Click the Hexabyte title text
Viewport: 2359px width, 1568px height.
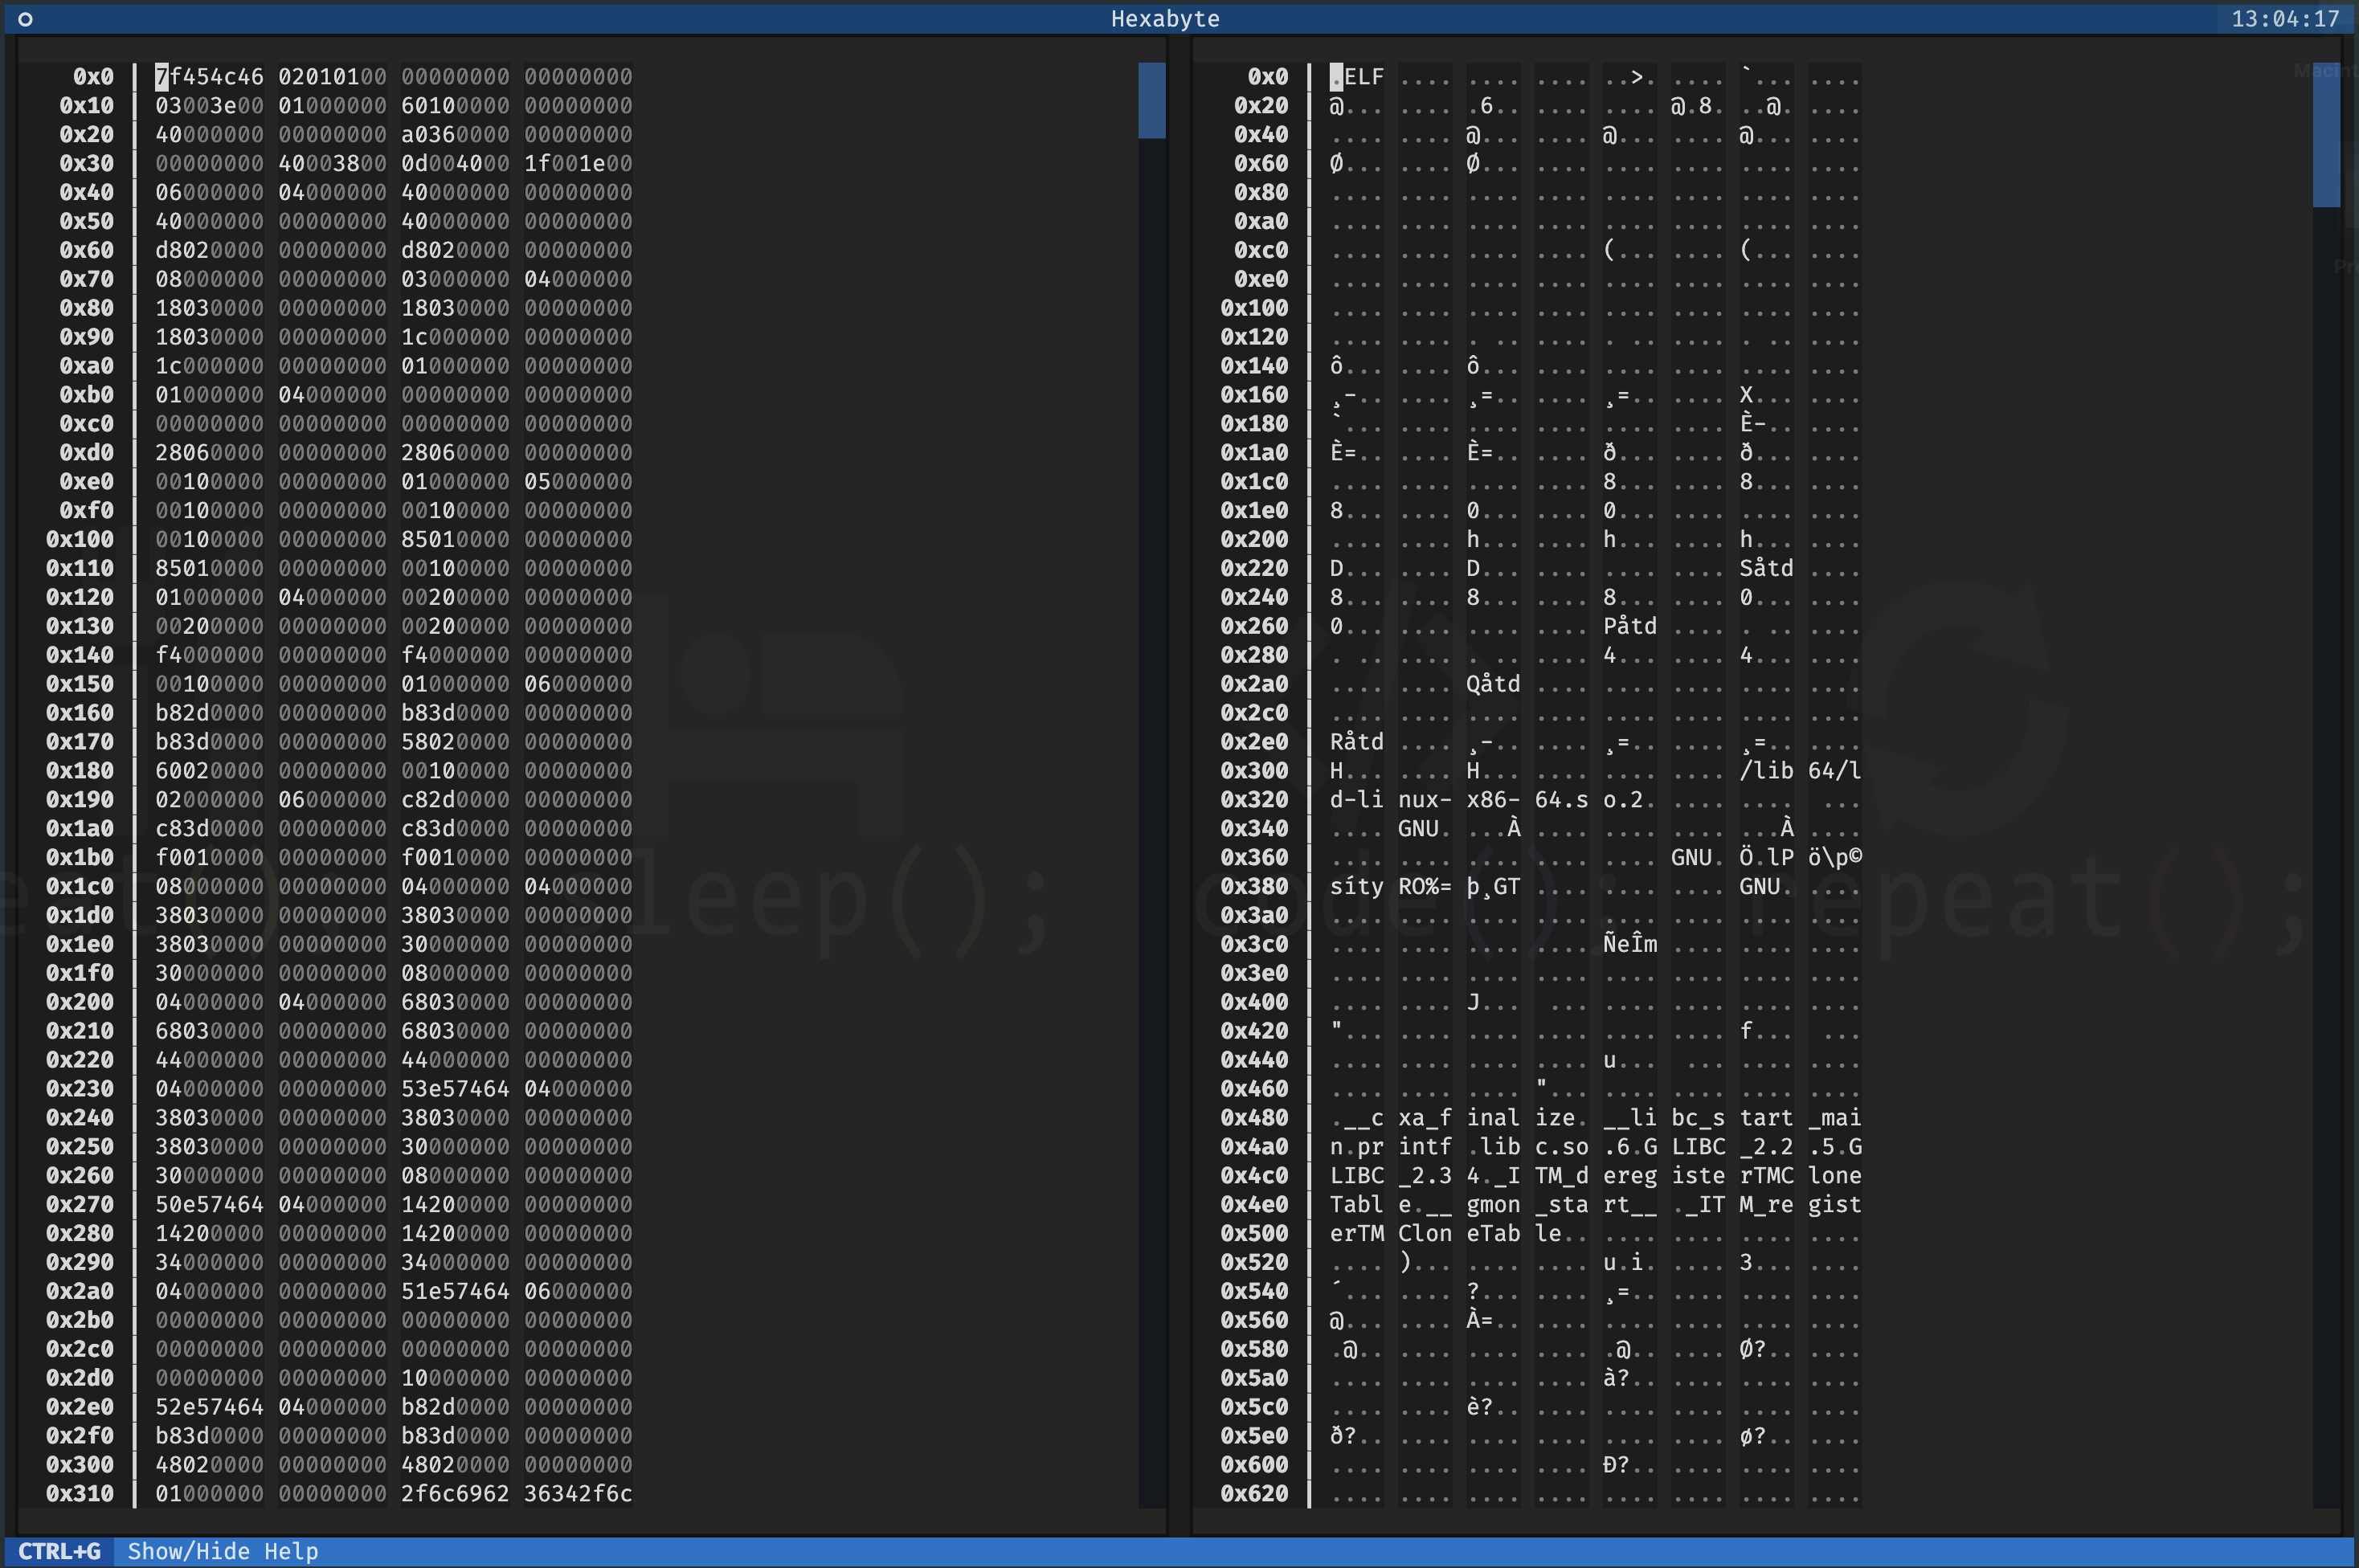click(x=1165, y=19)
